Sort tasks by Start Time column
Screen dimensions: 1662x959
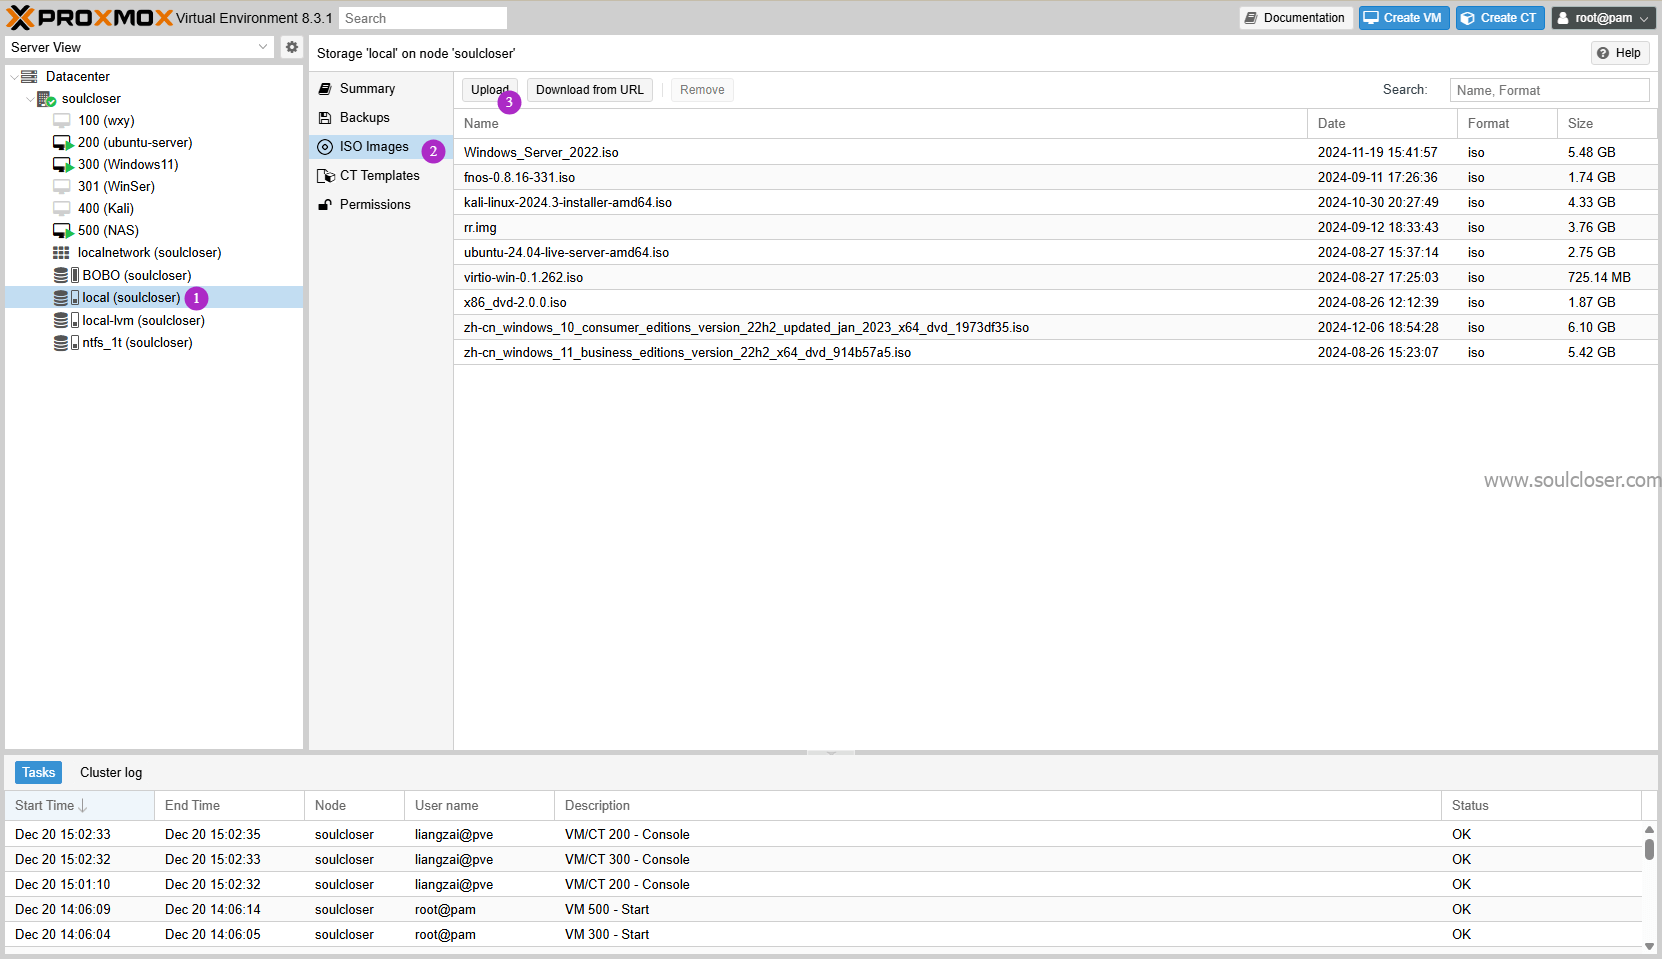click(x=79, y=805)
